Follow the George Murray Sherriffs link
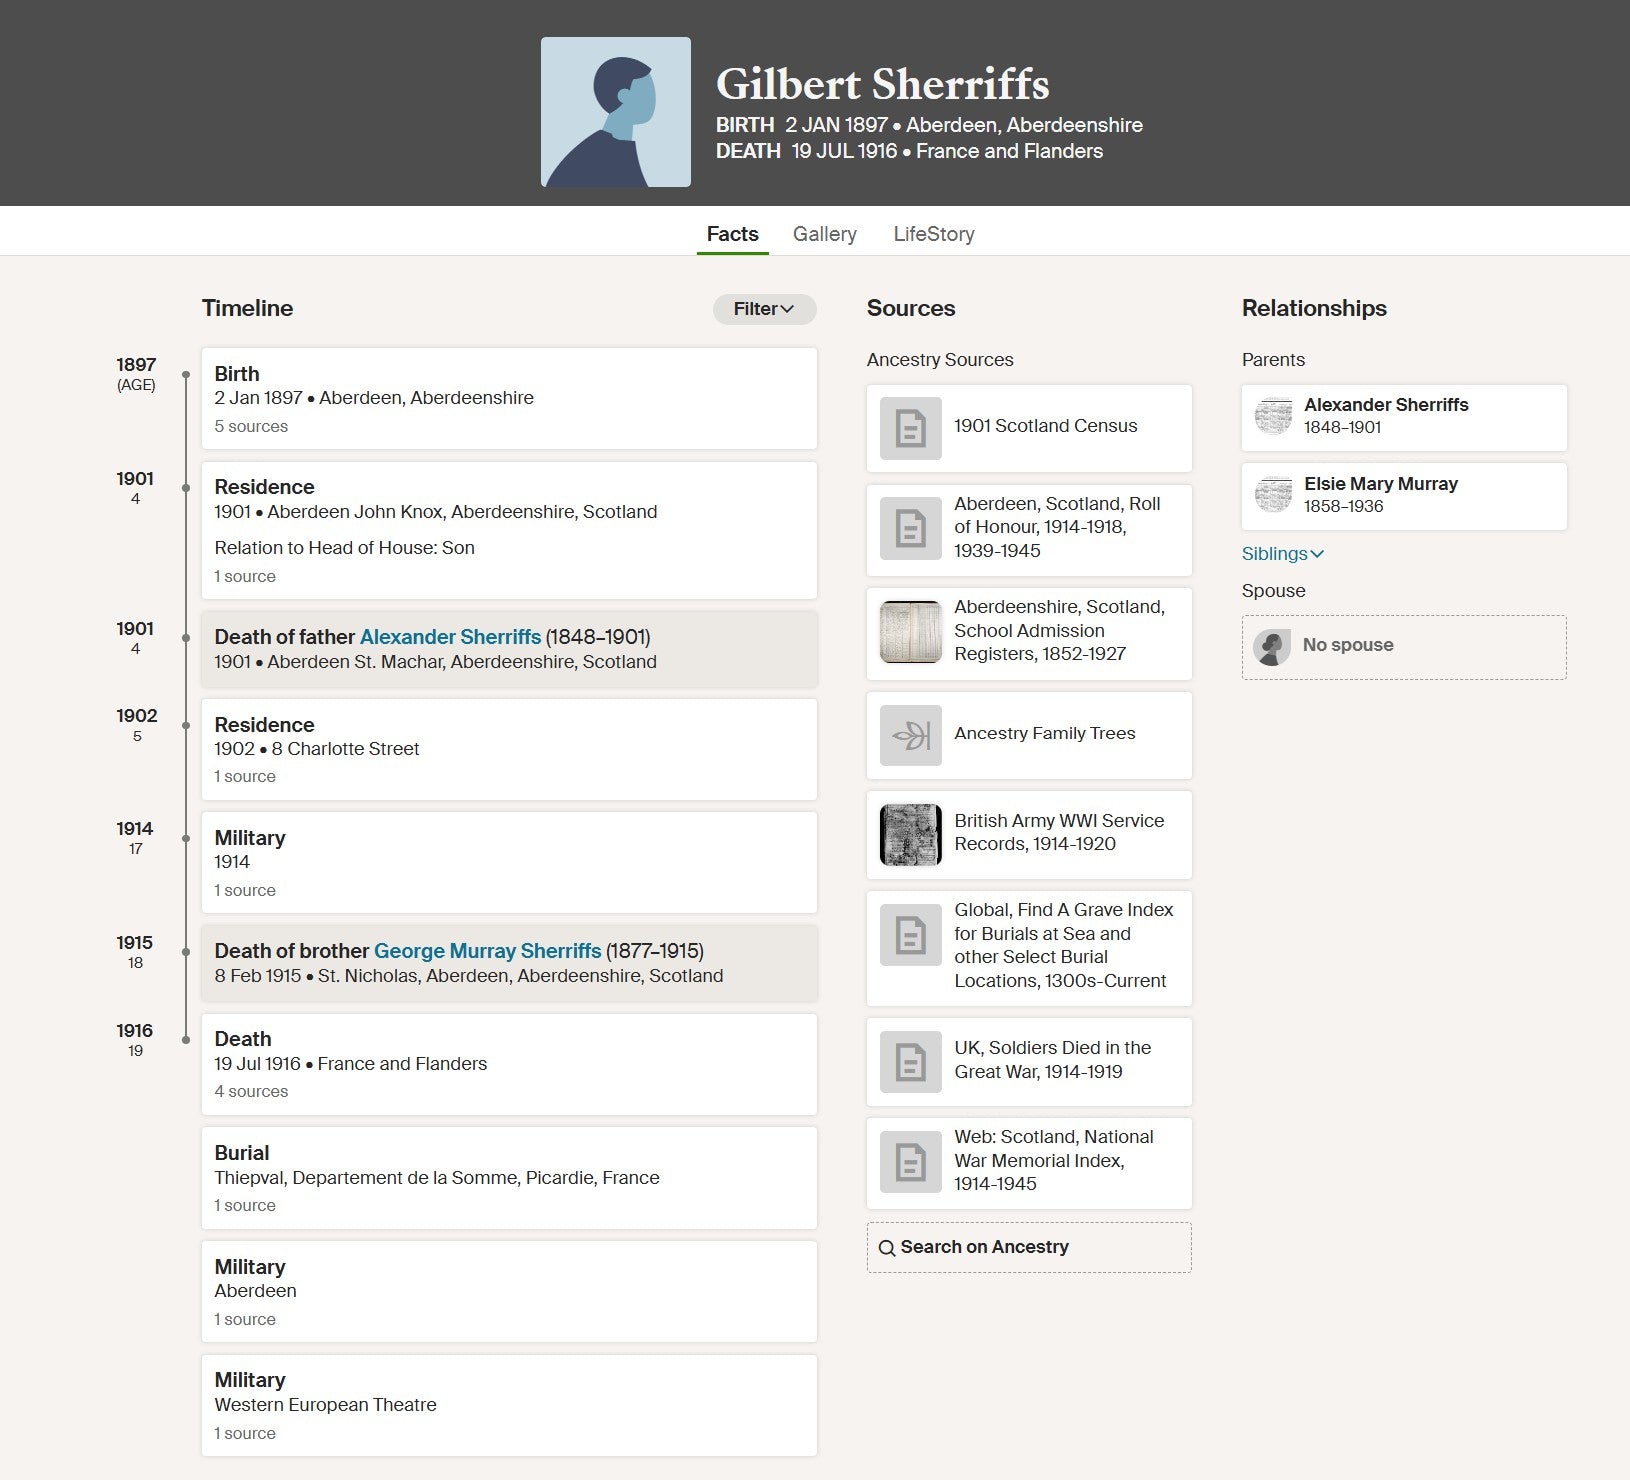 487,951
